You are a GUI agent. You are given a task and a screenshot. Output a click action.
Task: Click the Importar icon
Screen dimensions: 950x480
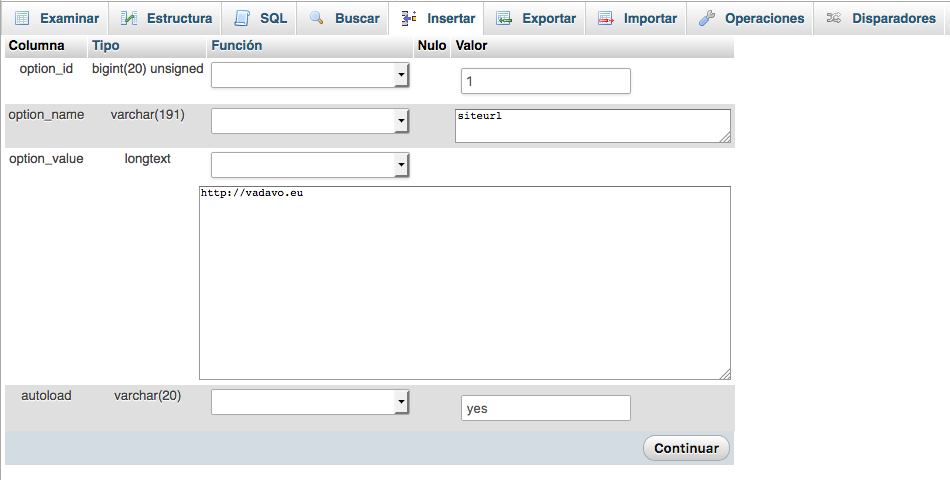point(606,18)
